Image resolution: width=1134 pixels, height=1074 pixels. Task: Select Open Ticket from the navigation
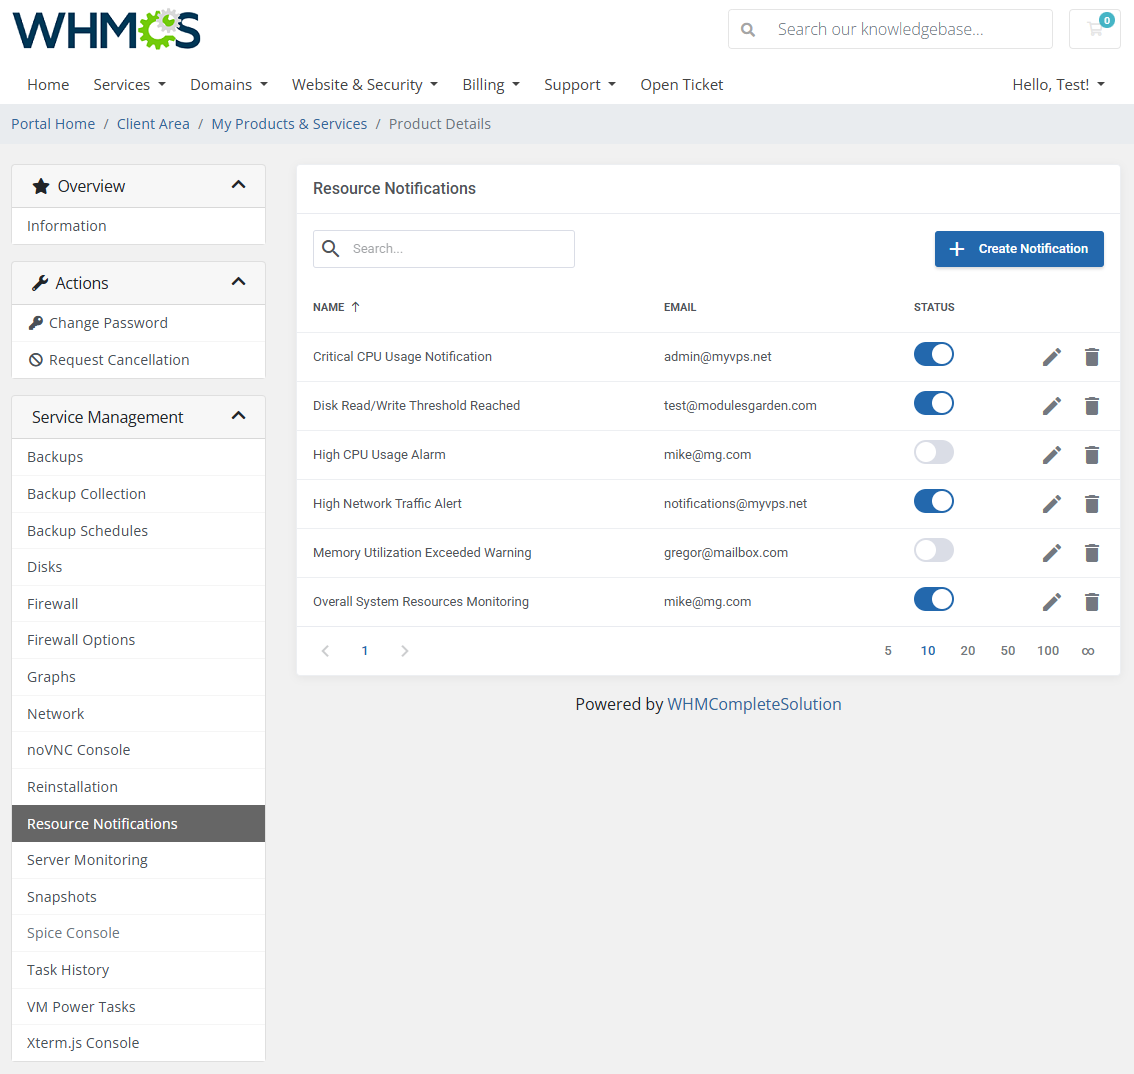pos(681,84)
